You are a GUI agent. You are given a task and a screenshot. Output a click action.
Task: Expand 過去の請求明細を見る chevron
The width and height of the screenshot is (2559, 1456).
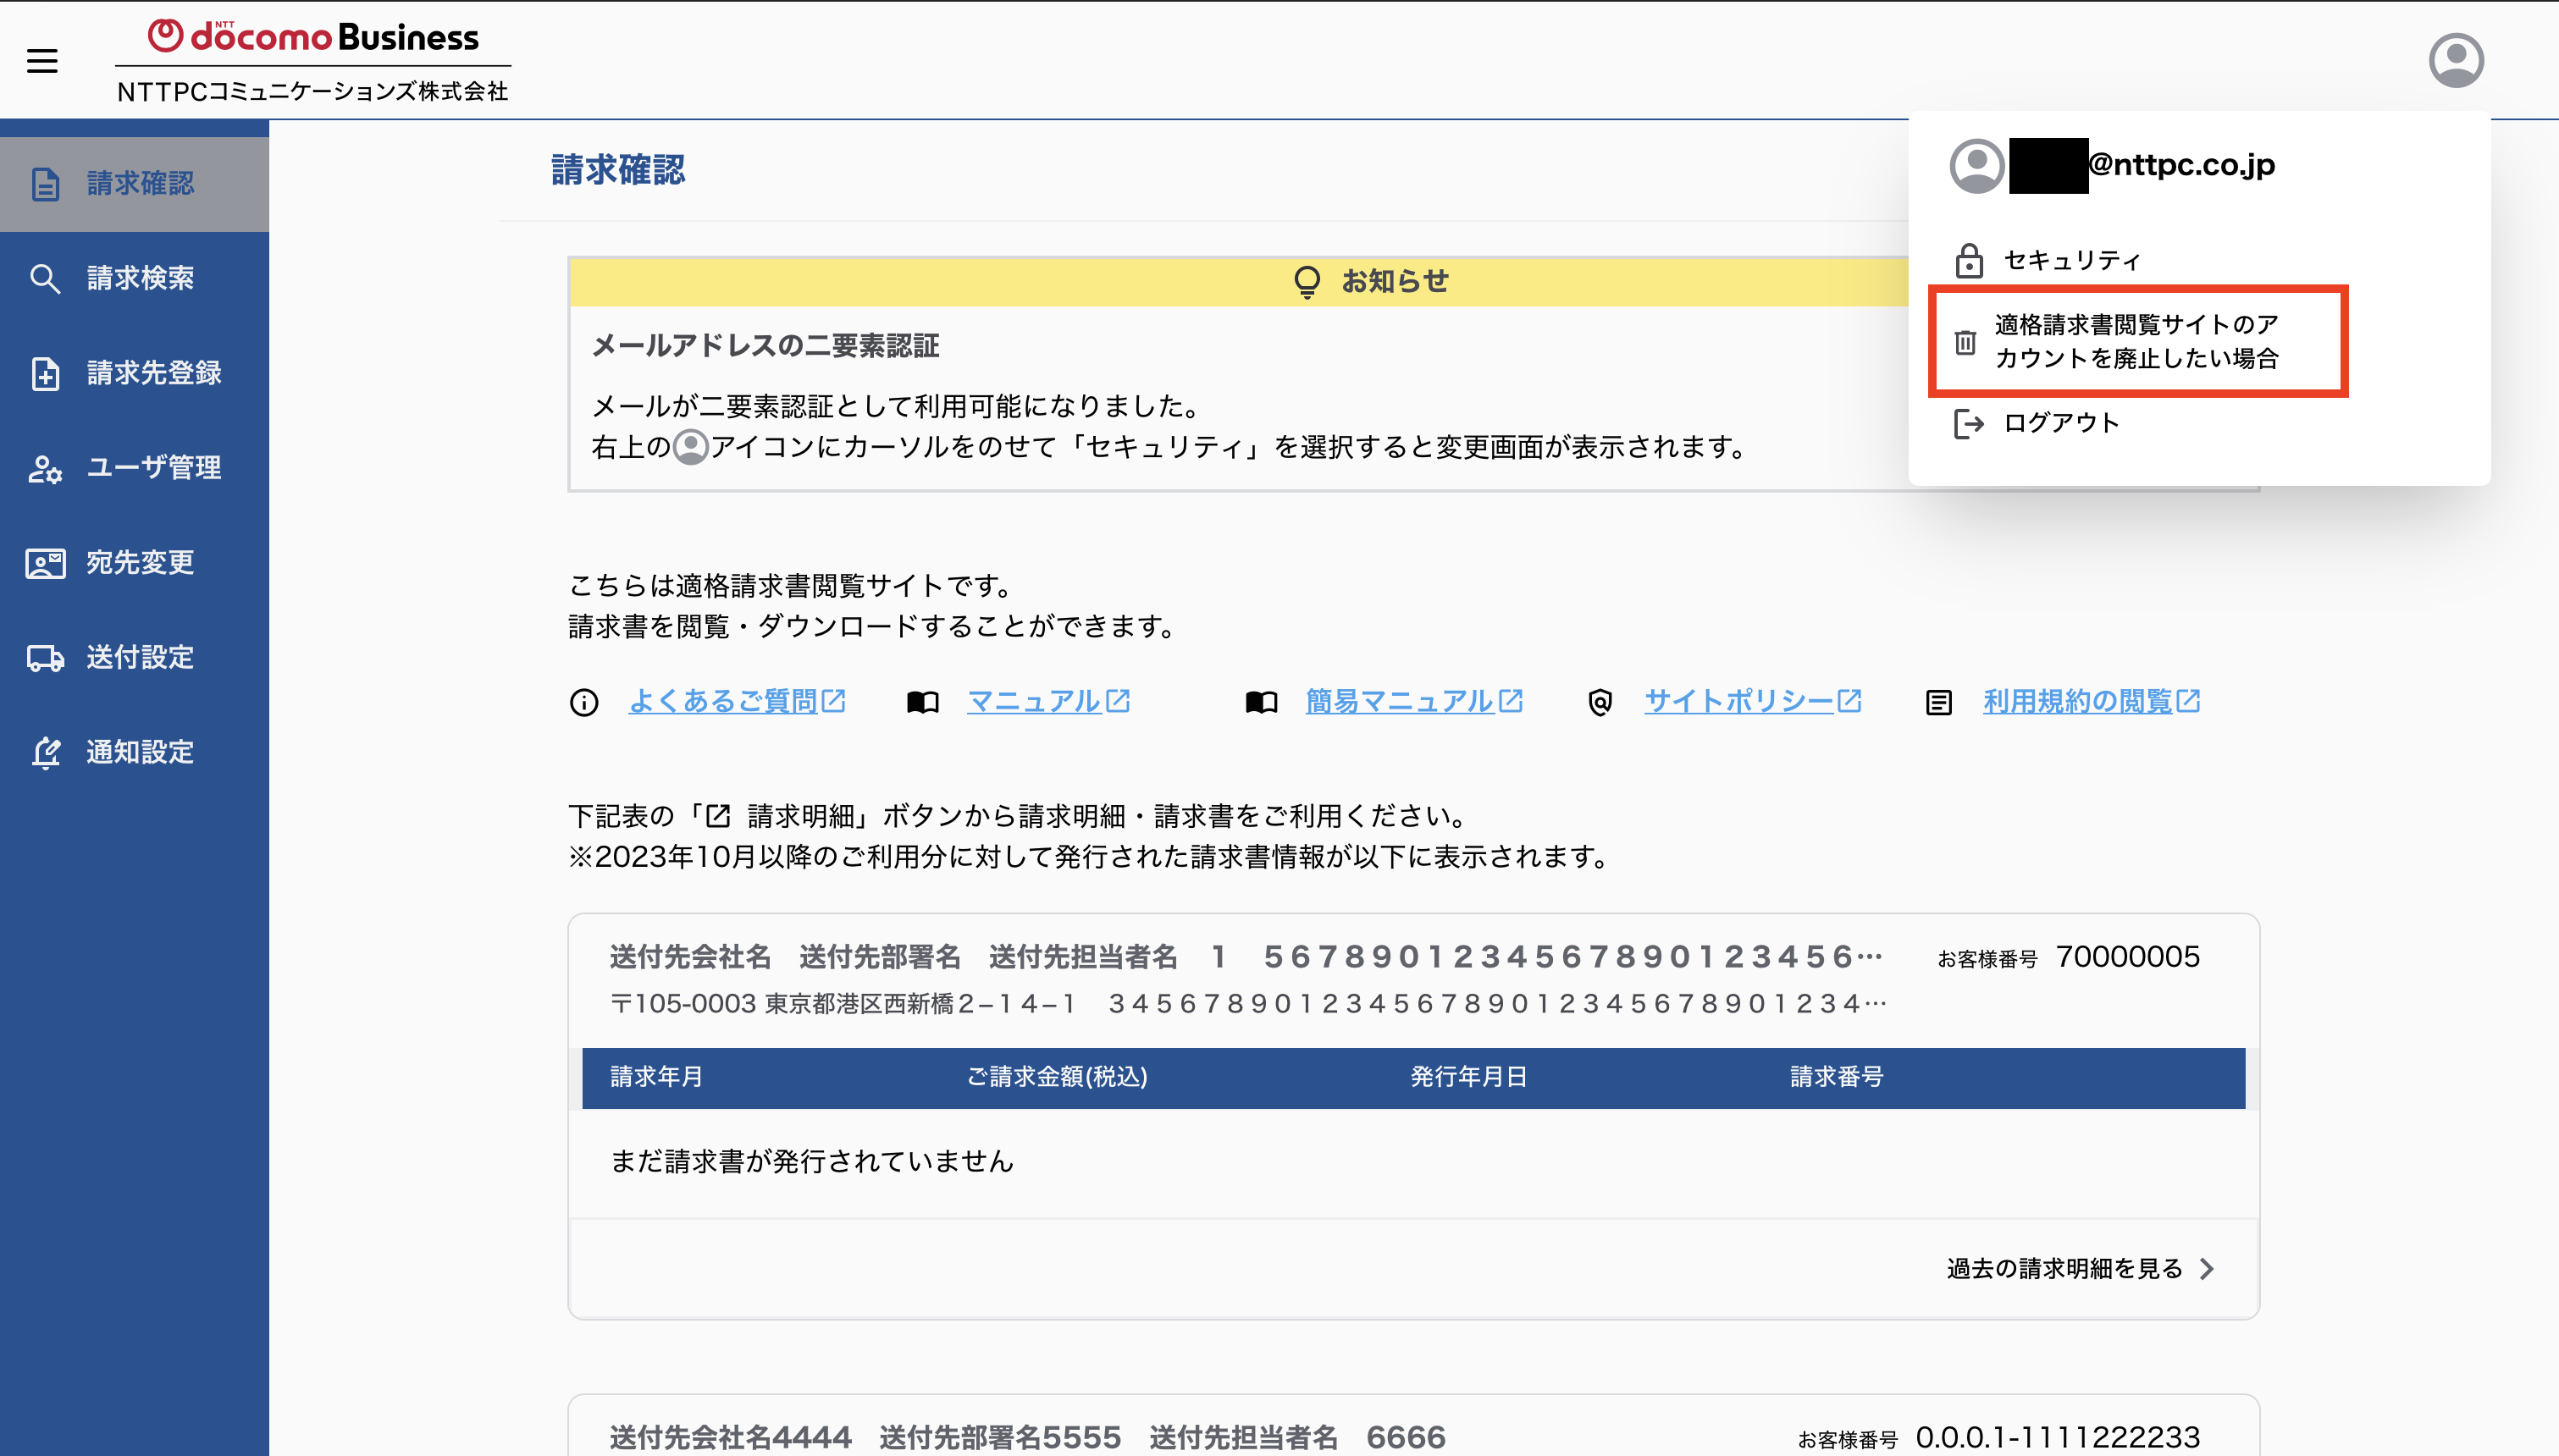pos(2207,1268)
